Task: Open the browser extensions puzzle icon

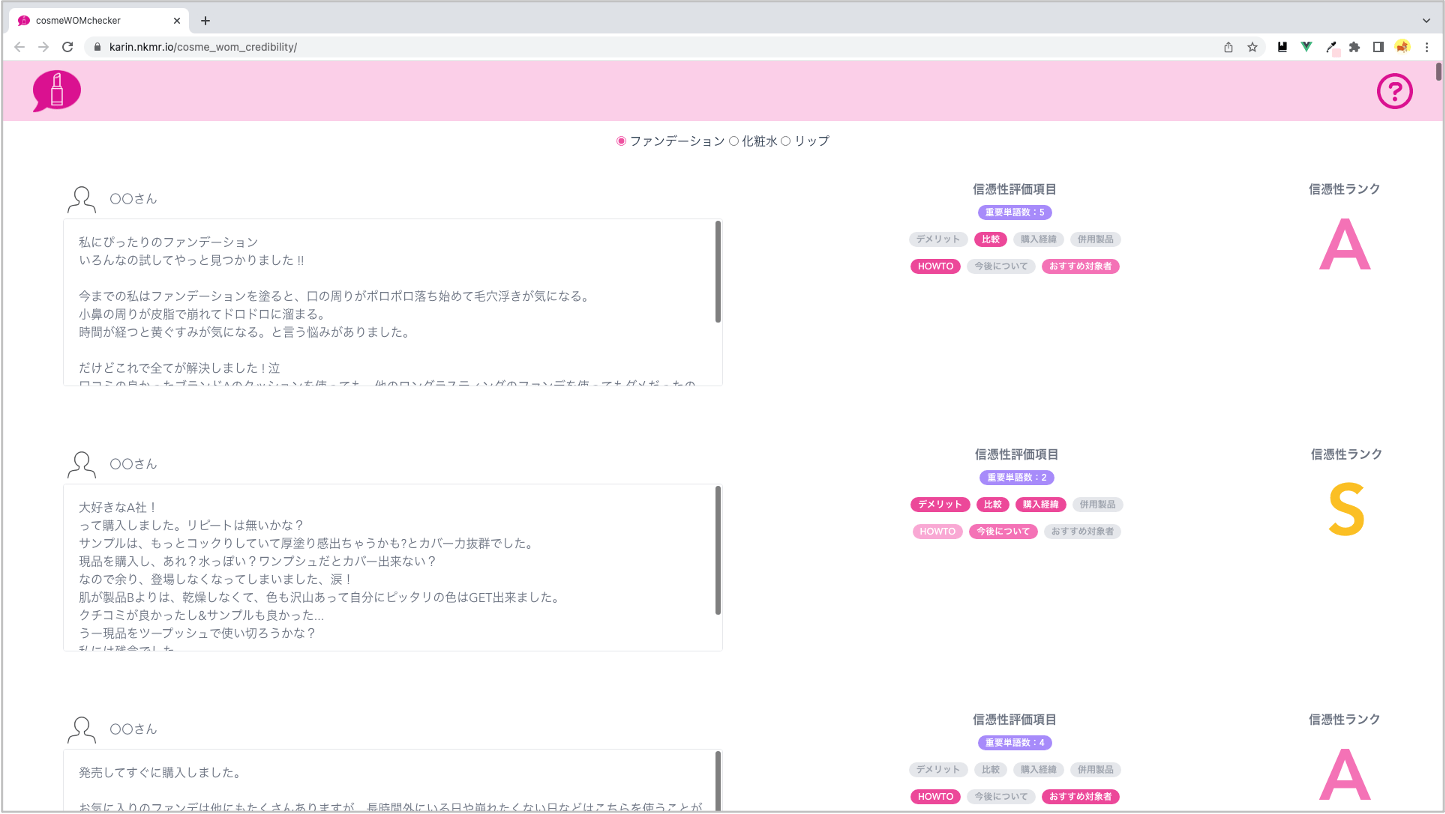Action: tap(1352, 46)
